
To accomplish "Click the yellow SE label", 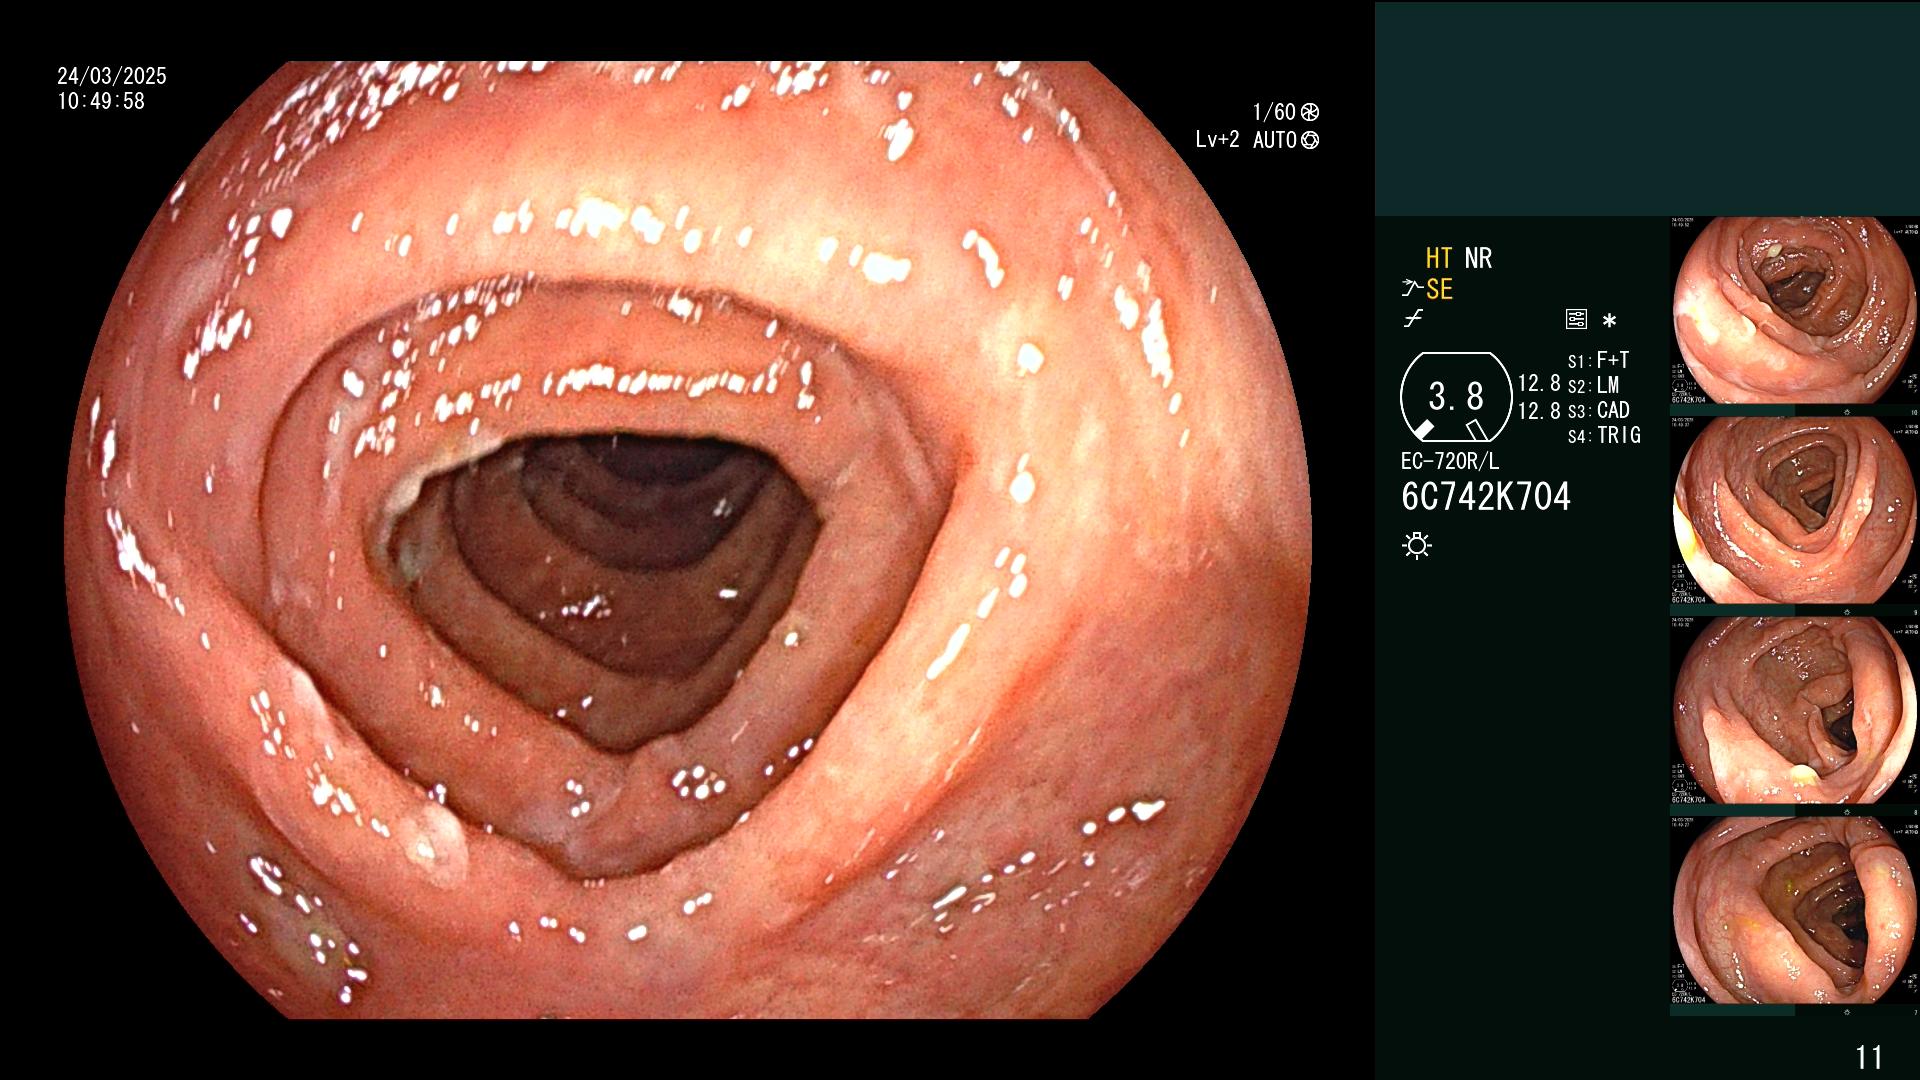I will point(1439,289).
